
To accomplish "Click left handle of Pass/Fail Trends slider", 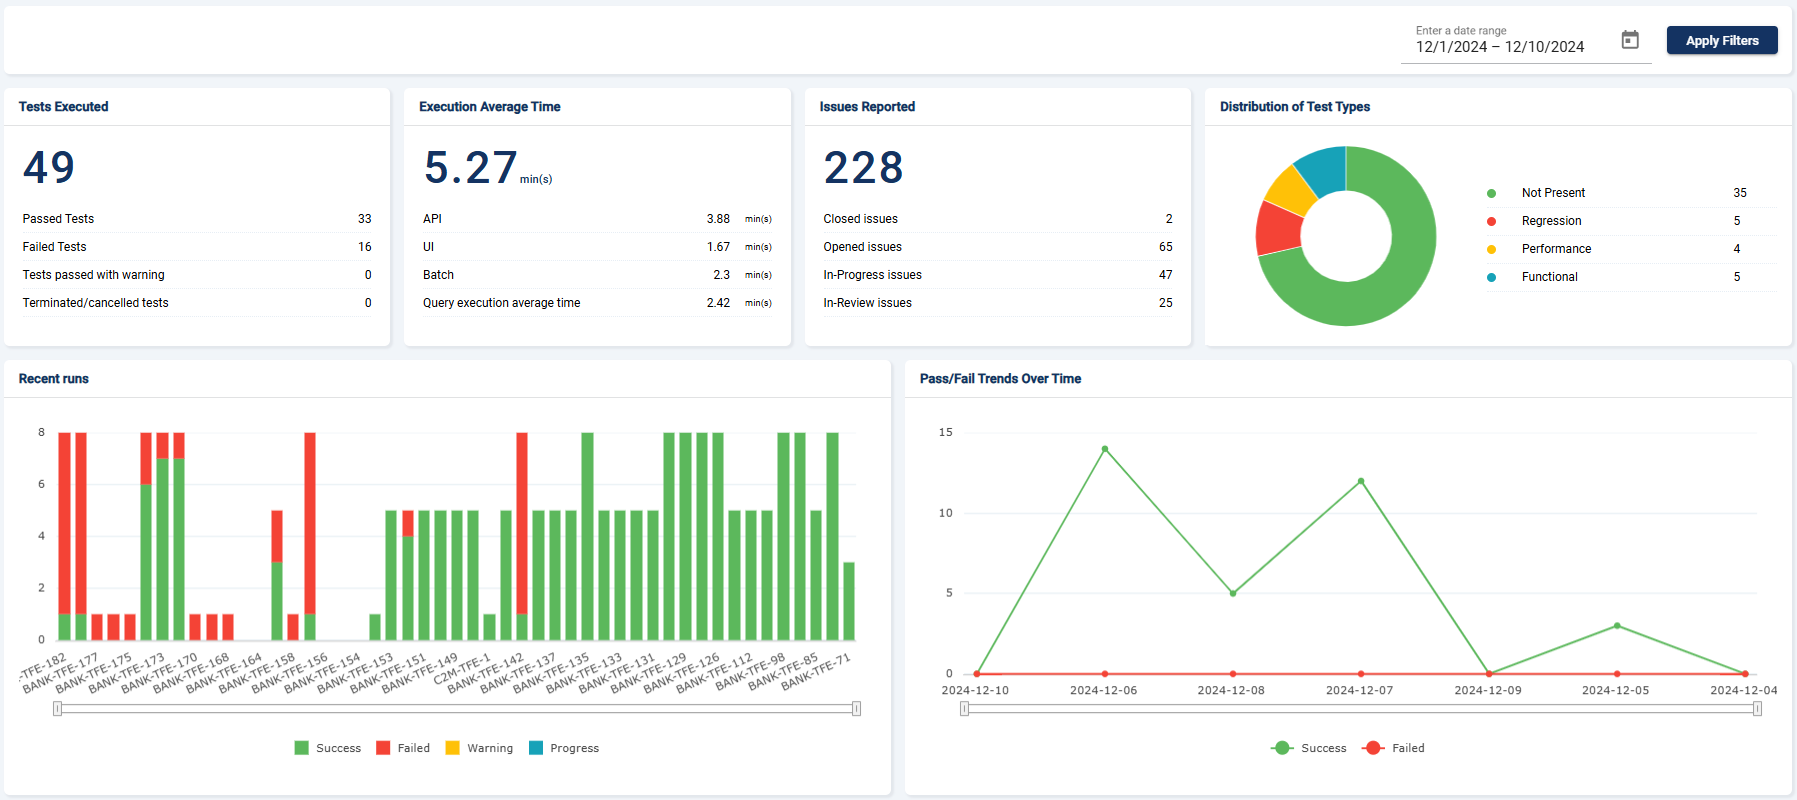I will click(x=964, y=709).
